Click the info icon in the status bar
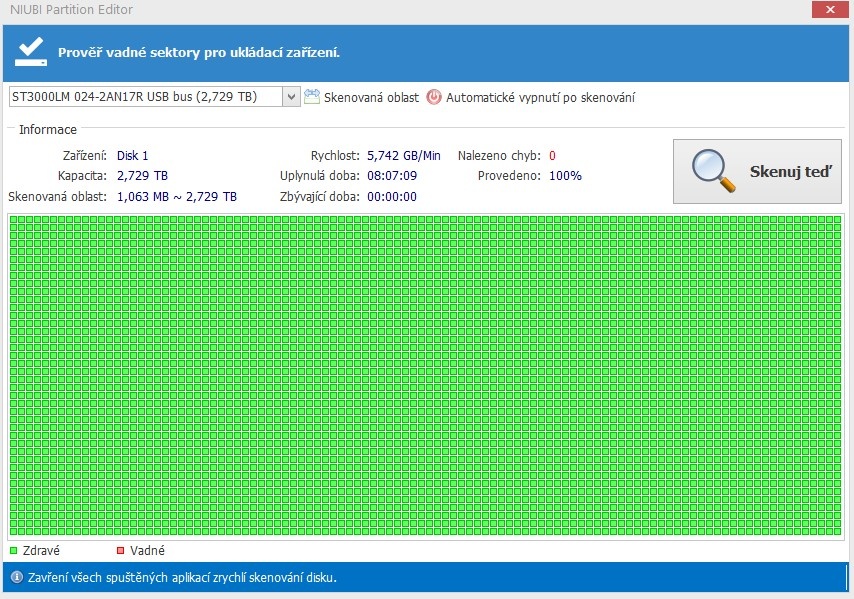854x599 pixels. tap(16, 577)
